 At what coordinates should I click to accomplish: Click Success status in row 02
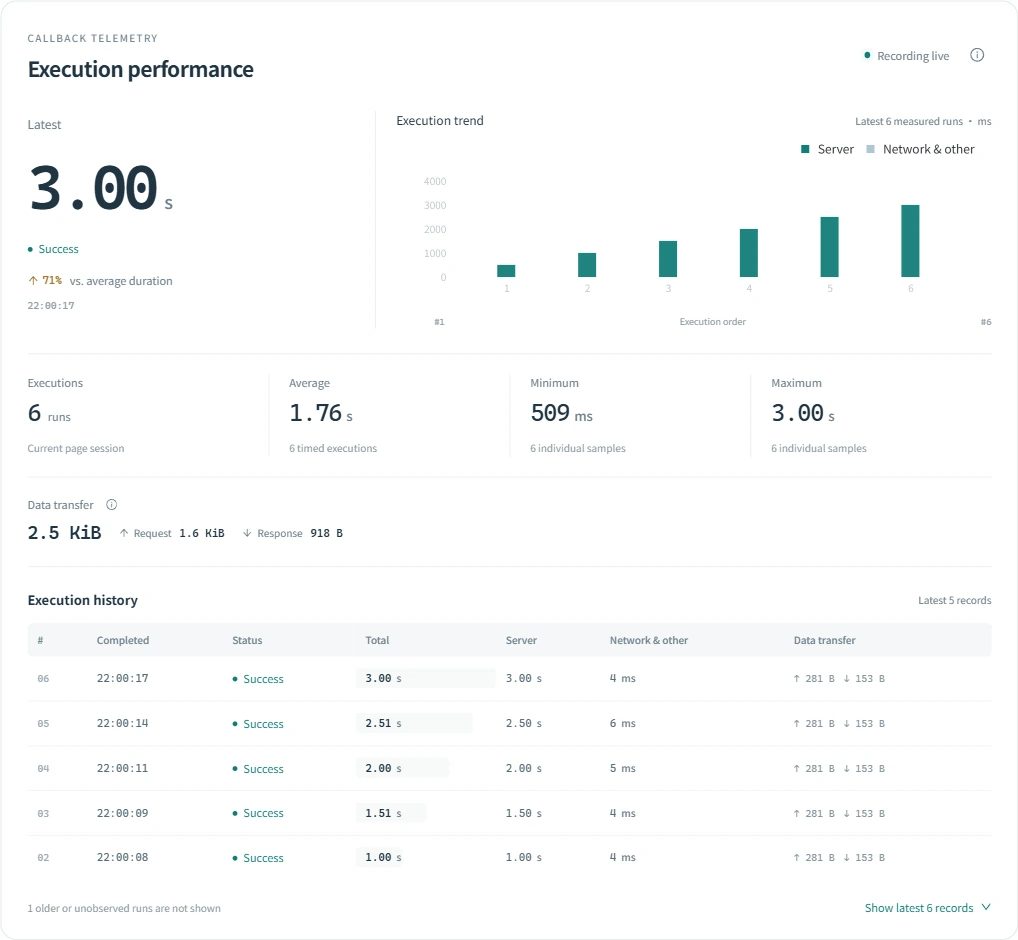[258, 858]
